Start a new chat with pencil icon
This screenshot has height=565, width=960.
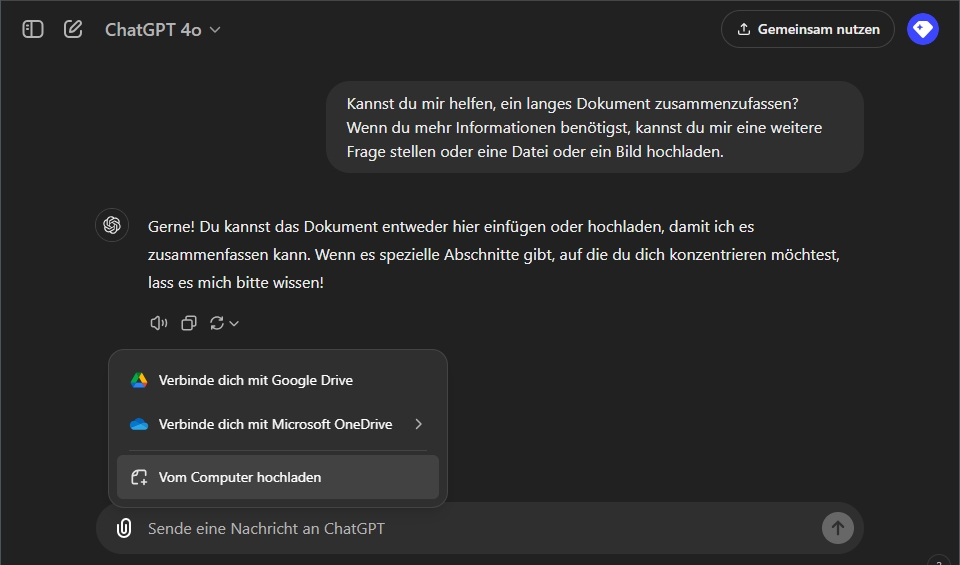point(73,29)
